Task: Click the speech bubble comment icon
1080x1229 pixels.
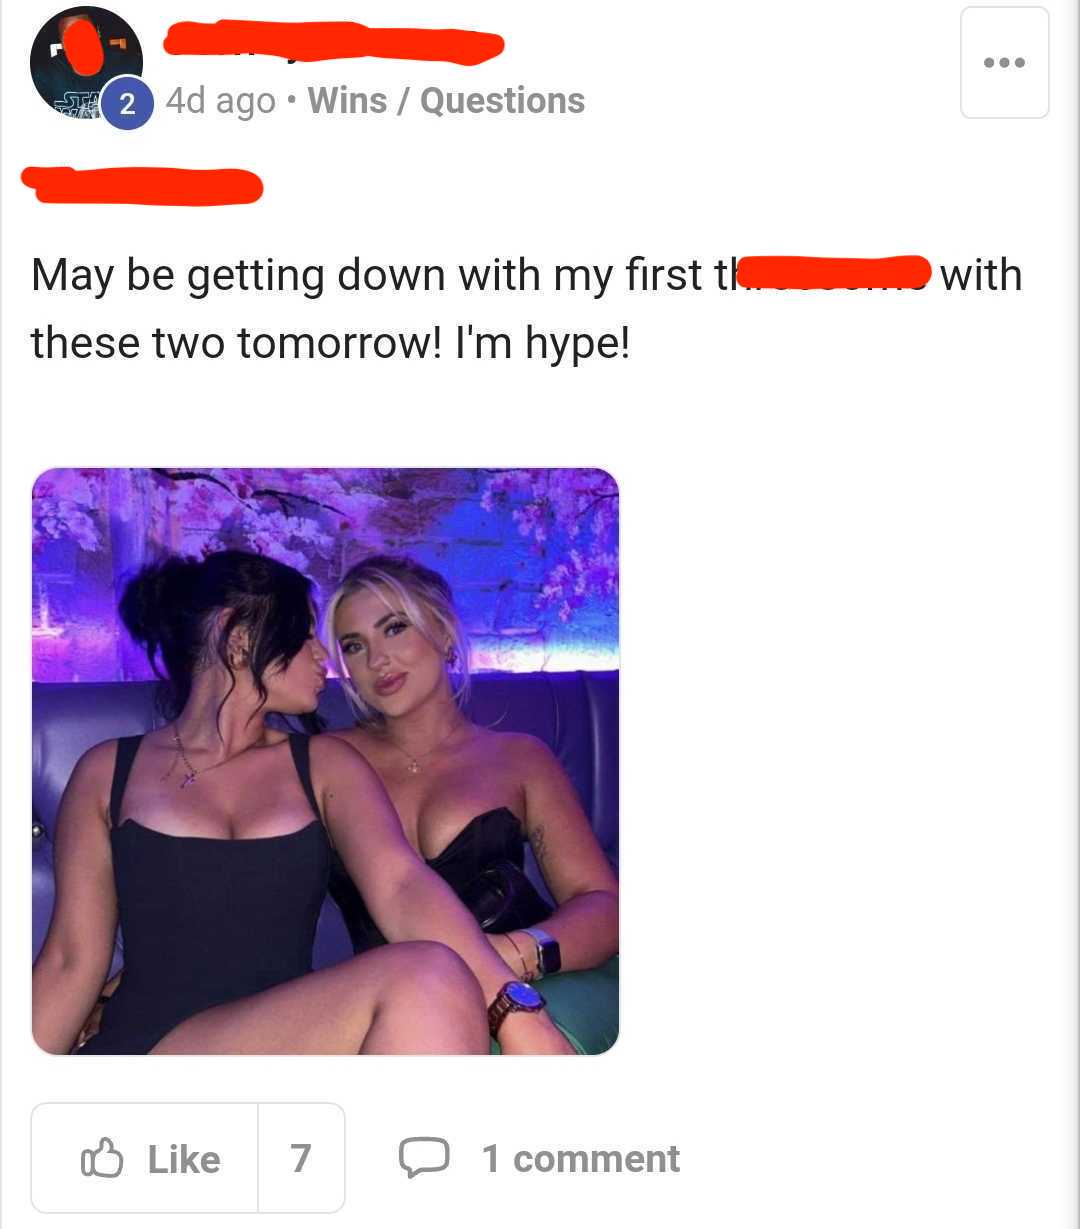Action: point(423,1158)
